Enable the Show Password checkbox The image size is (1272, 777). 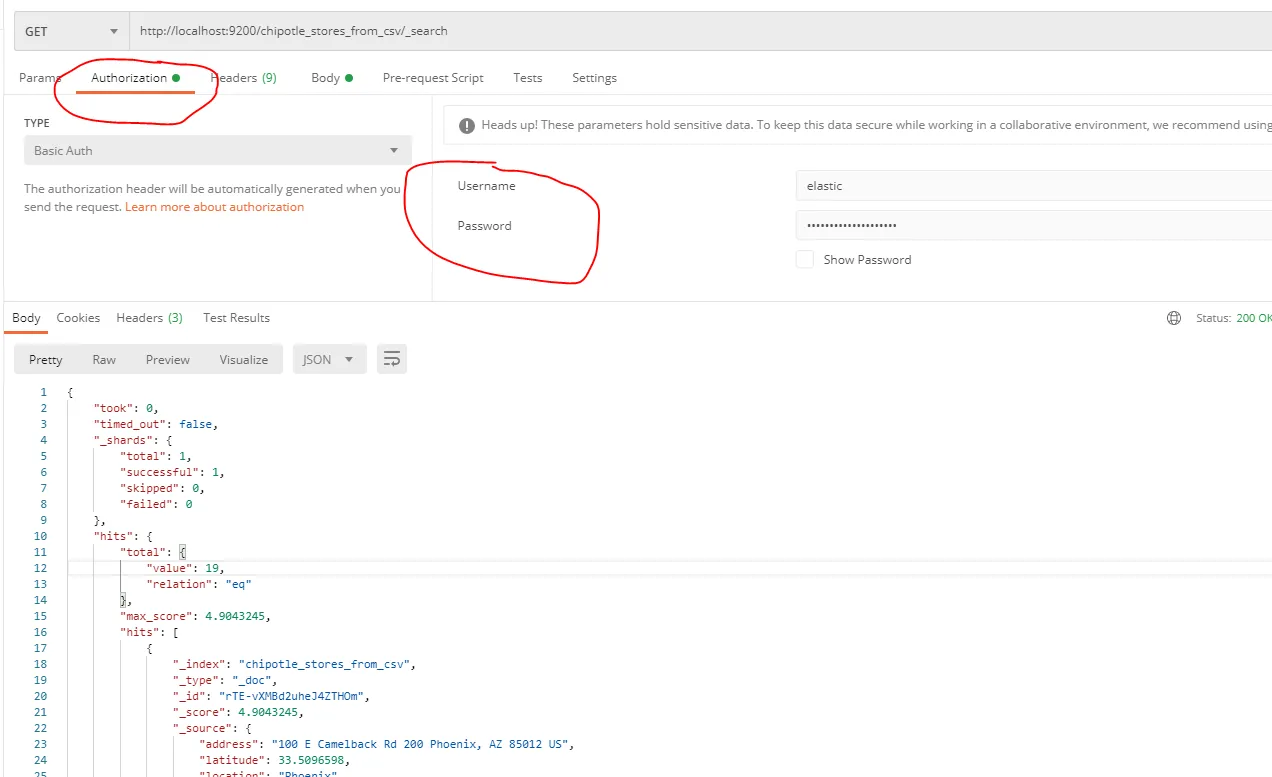(805, 260)
